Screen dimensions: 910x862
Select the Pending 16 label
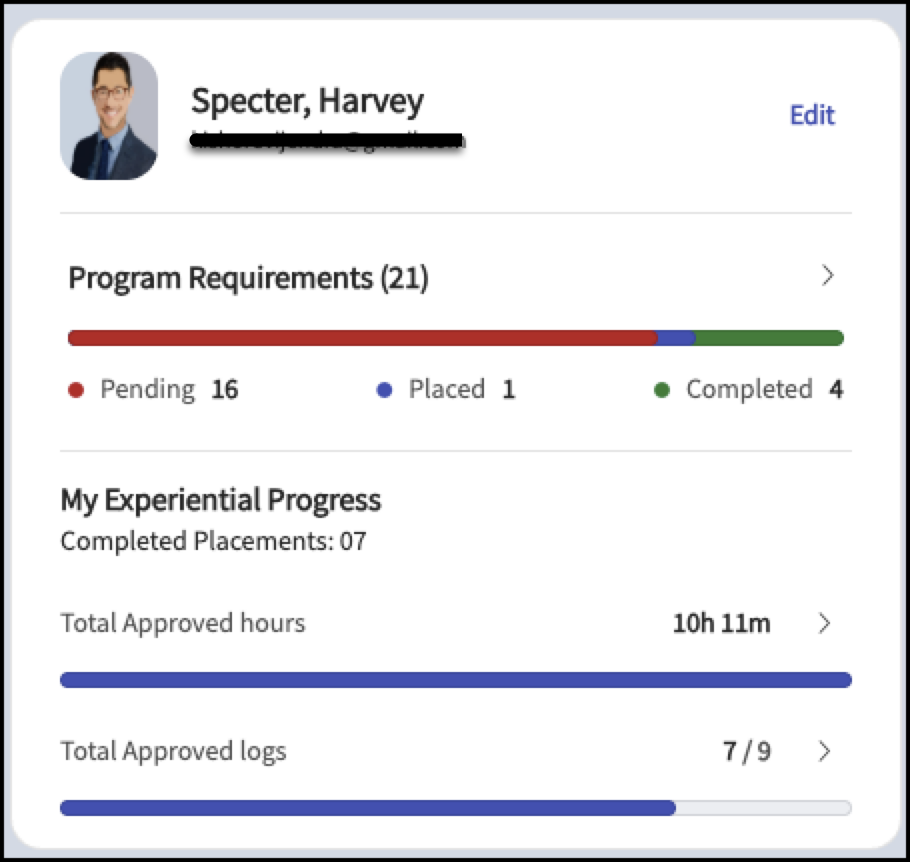click(169, 389)
